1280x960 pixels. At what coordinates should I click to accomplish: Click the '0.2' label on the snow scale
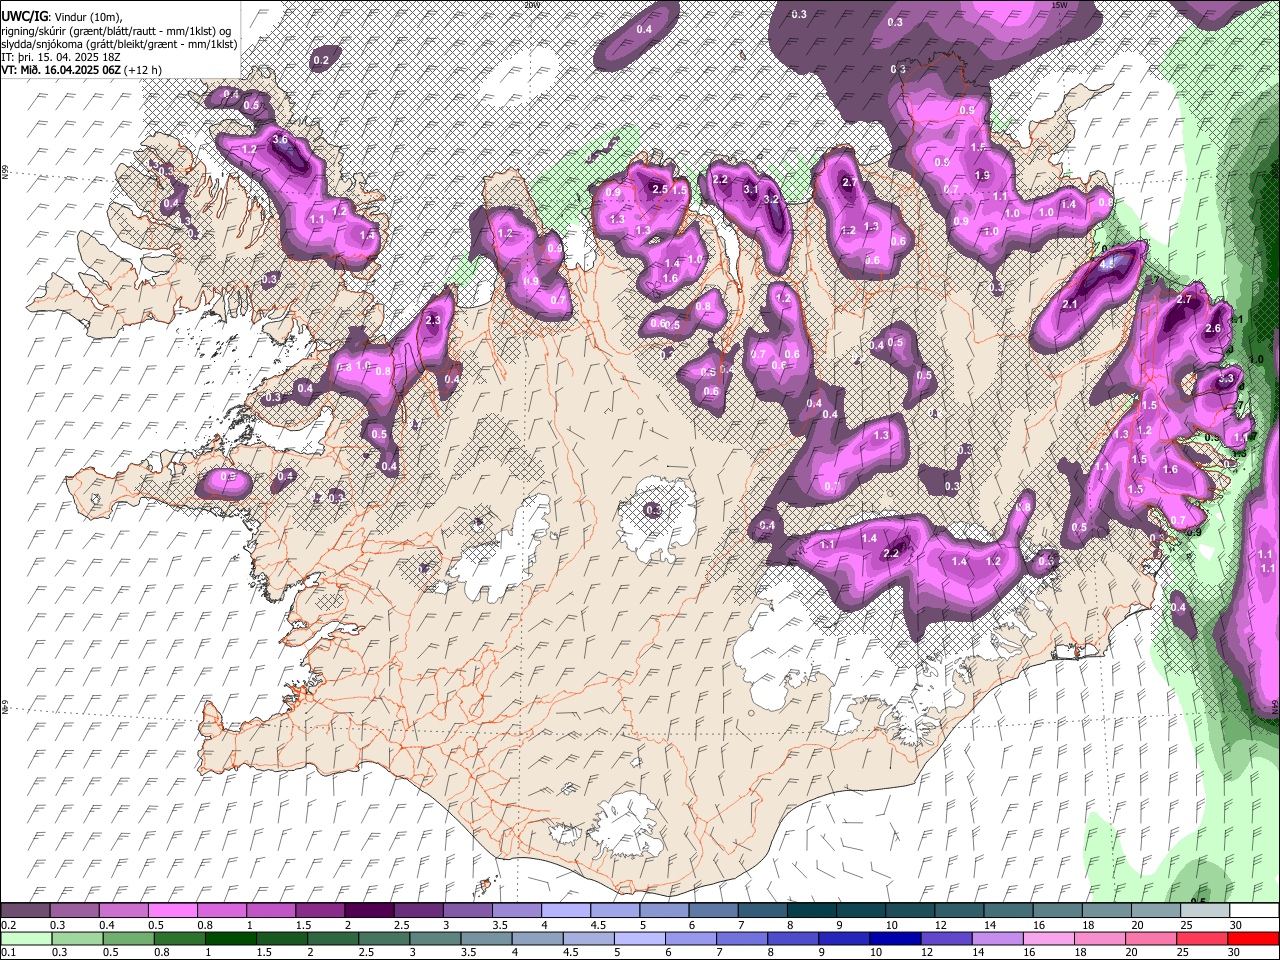(x=8, y=925)
